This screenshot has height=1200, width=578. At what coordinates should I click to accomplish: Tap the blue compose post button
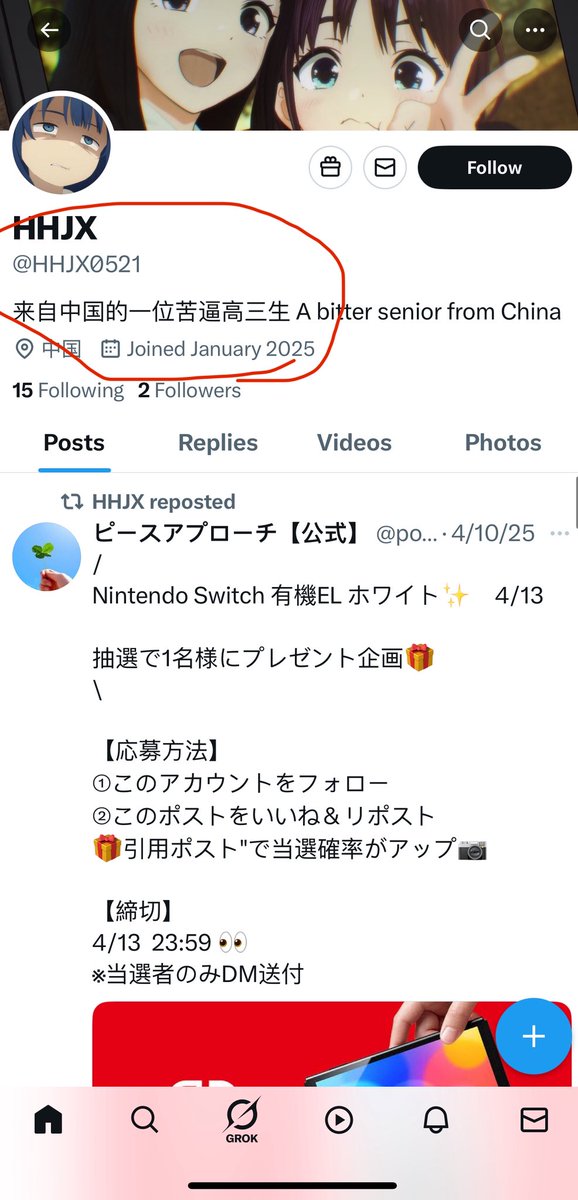[x=533, y=1036]
